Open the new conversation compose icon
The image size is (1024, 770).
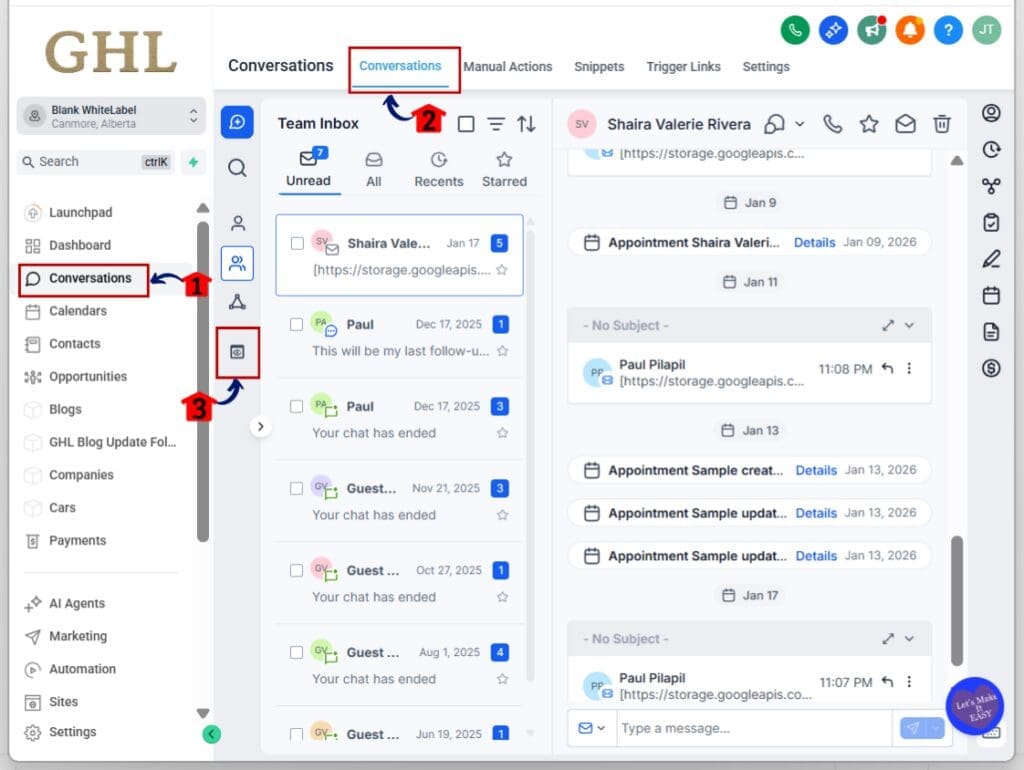[237, 122]
